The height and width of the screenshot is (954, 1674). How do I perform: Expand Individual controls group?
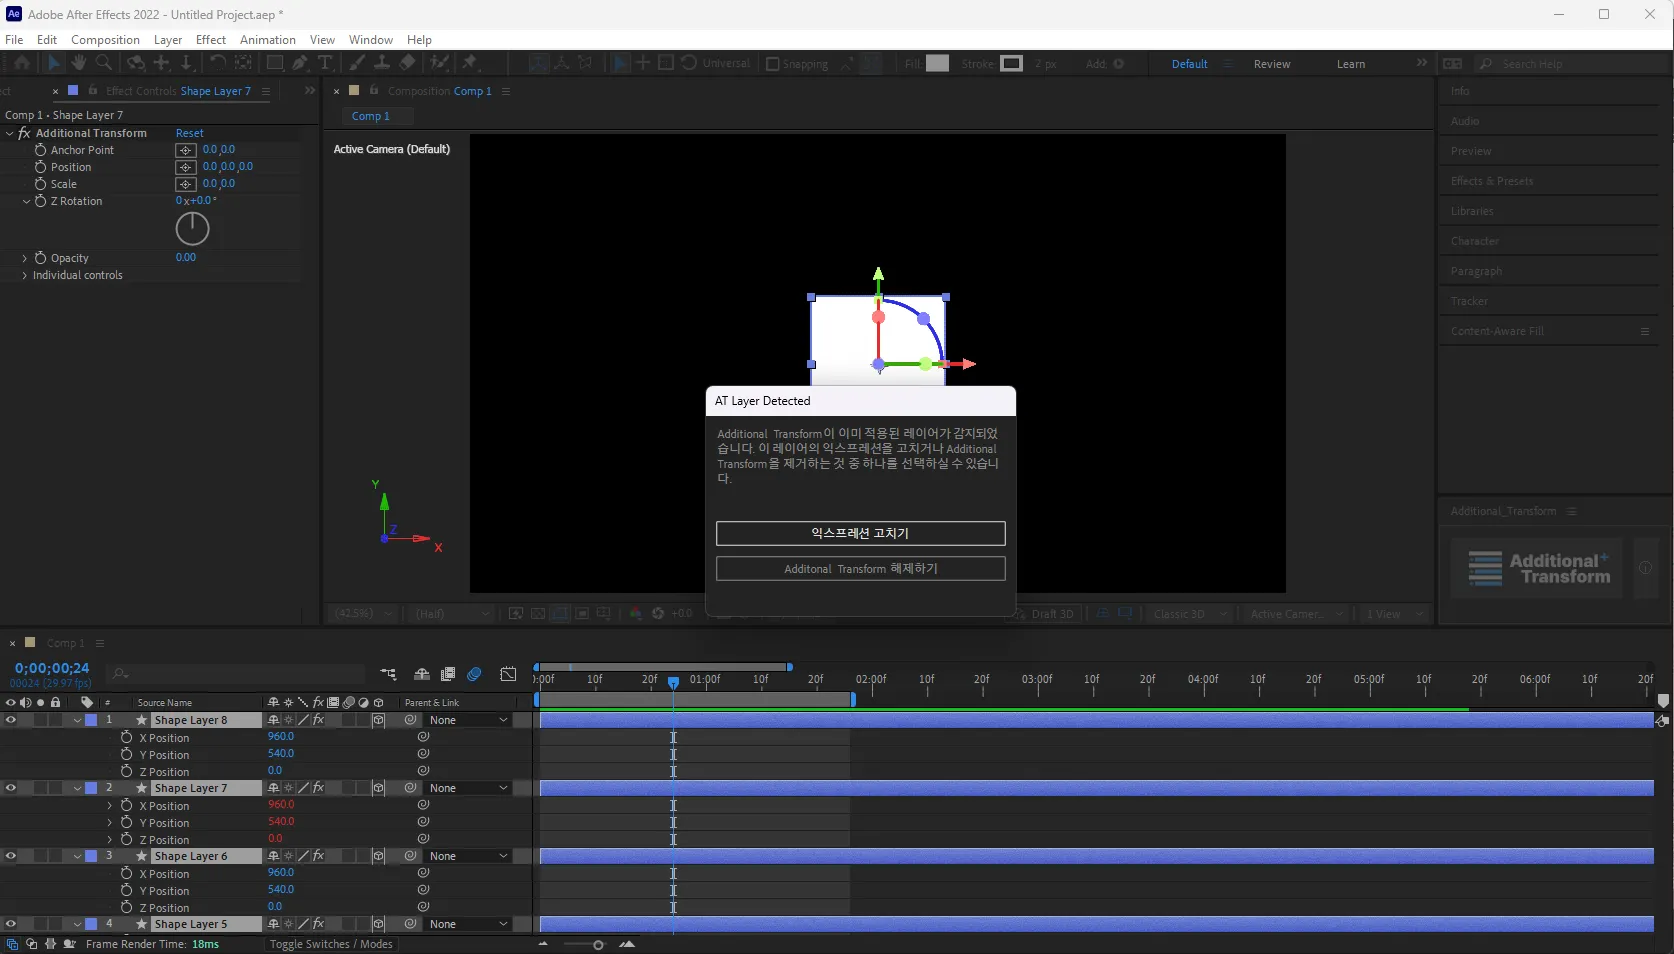(25, 275)
